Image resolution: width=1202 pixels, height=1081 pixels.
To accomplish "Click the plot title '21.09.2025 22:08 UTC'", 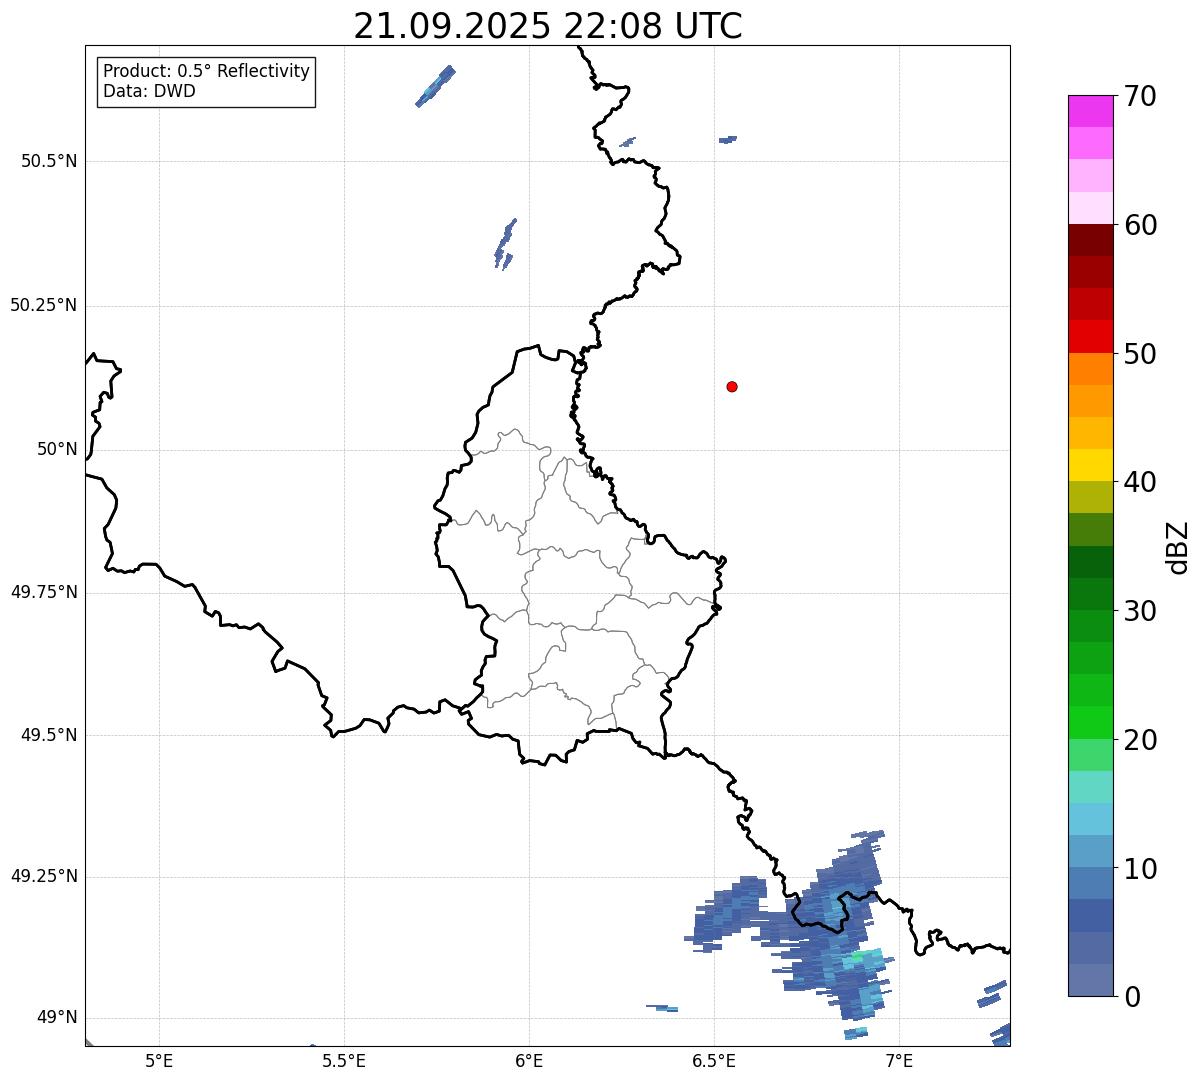I will click(548, 26).
